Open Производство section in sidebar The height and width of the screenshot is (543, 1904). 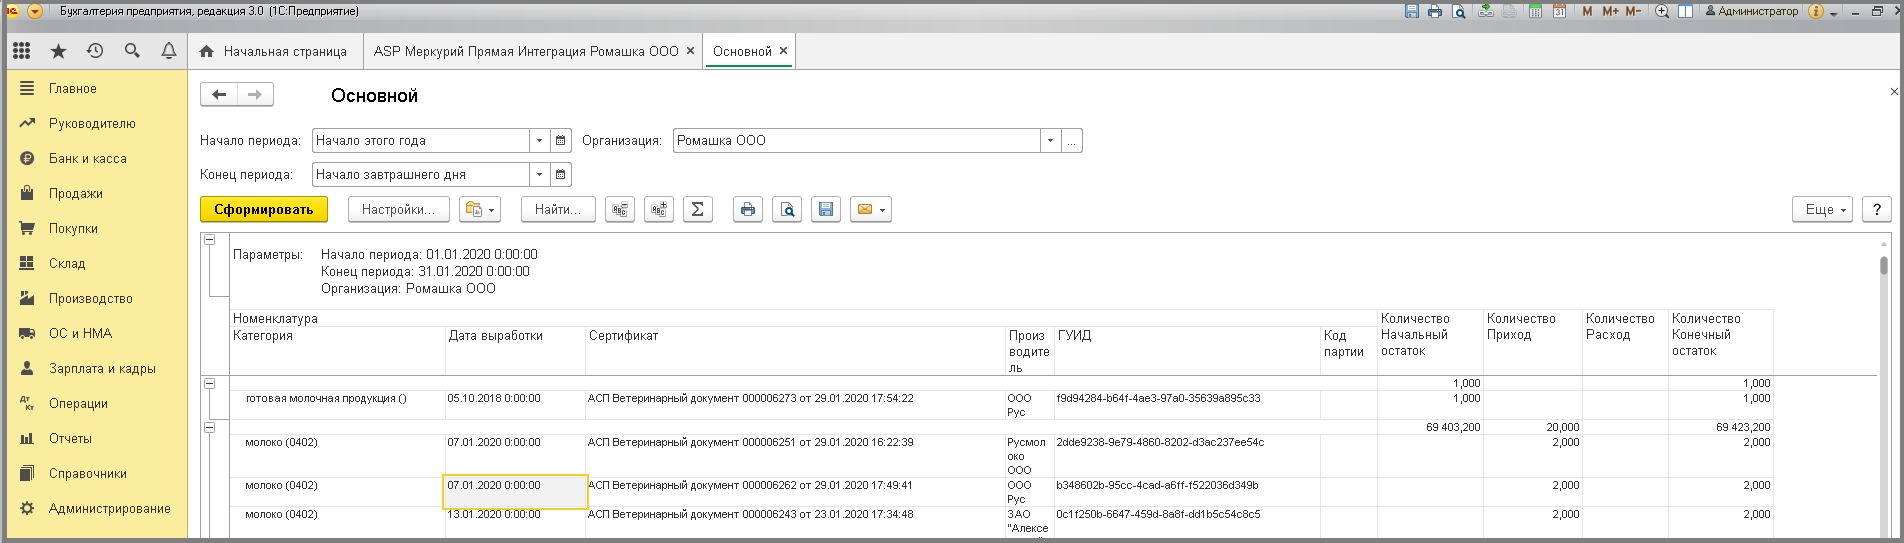pyautogui.click(x=97, y=298)
